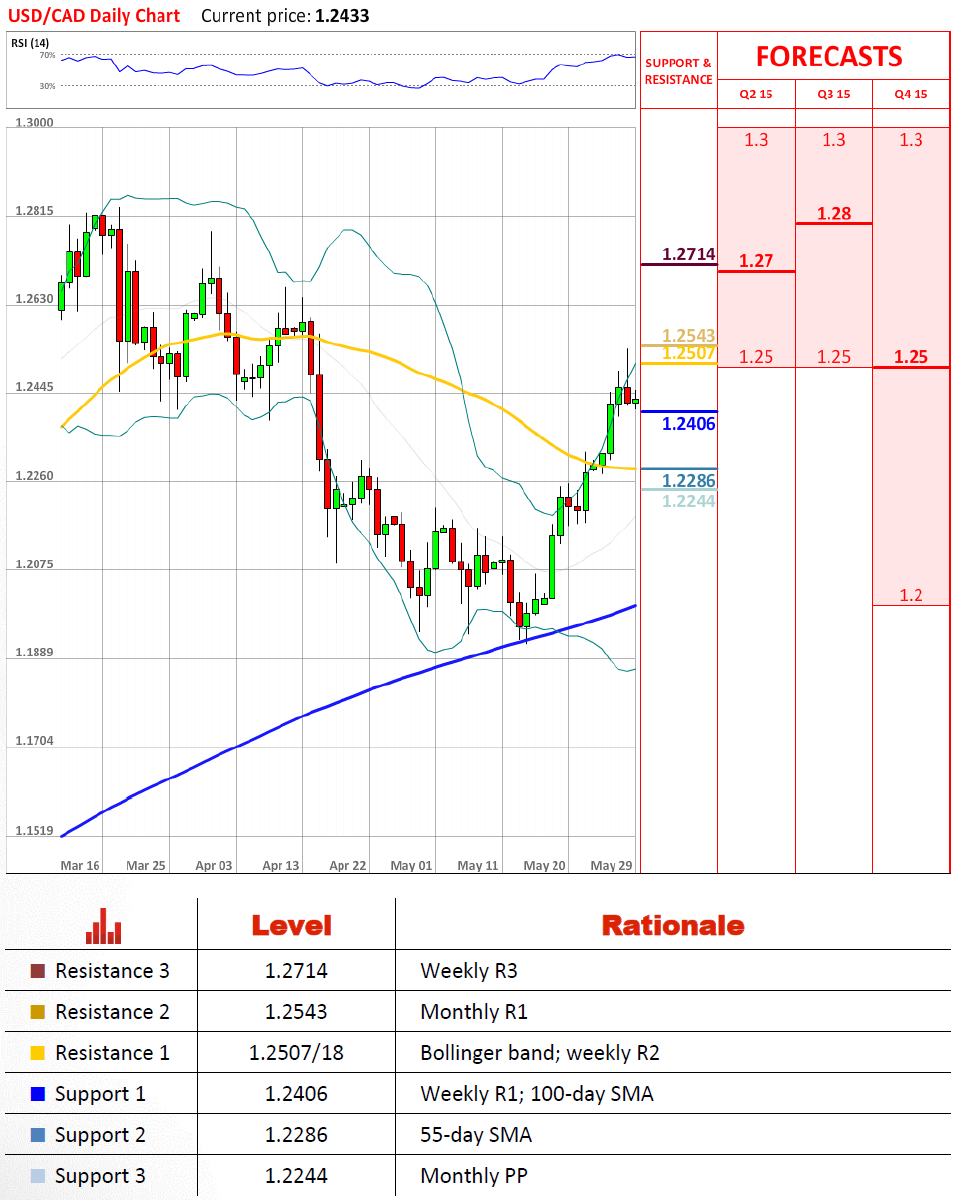Click the 1.2815 price axis label
This screenshot has width=968, height=1200.
pos(35,211)
